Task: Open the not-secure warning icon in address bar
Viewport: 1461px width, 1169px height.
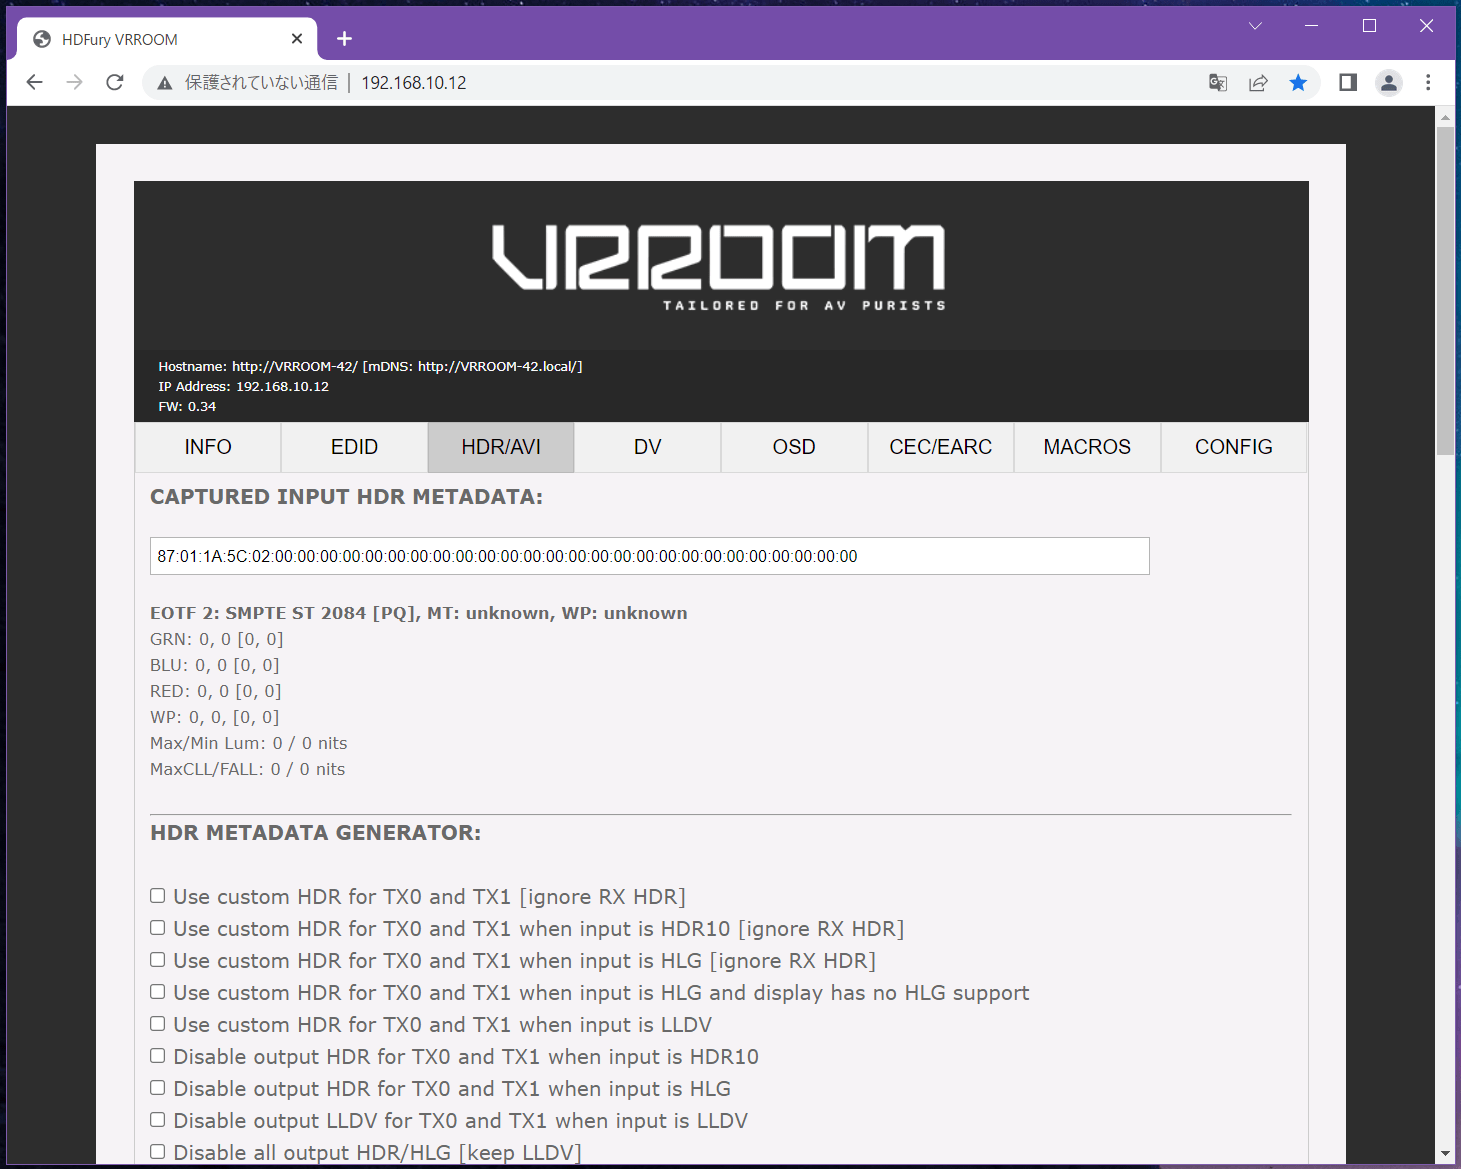Action: [165, 83]
